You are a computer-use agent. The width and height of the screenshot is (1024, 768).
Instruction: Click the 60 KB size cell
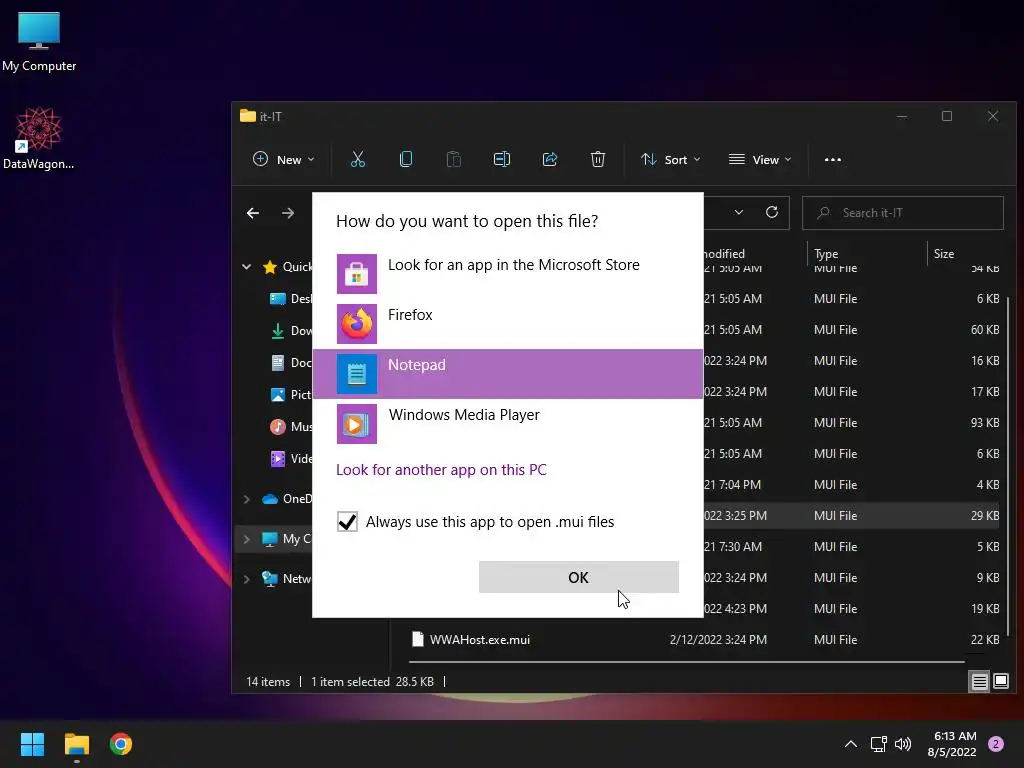tap(985, 330)
